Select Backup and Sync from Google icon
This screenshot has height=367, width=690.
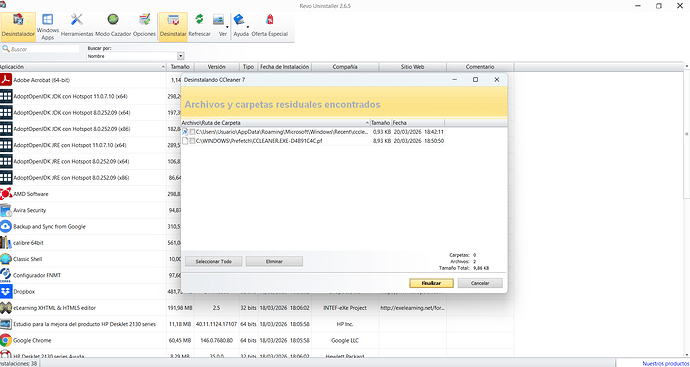point(6,227)
